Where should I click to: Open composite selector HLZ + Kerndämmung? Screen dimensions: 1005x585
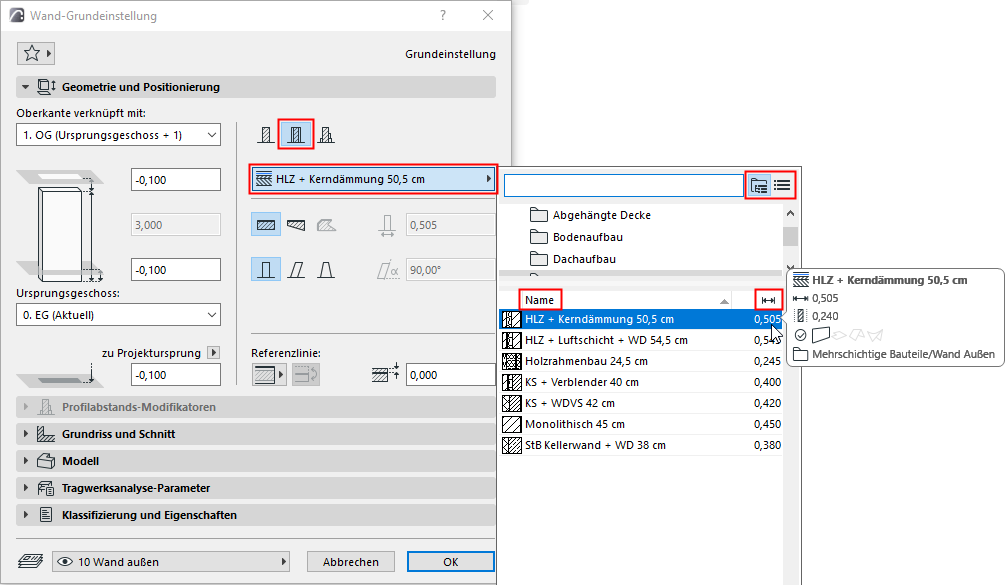(374, 179)
